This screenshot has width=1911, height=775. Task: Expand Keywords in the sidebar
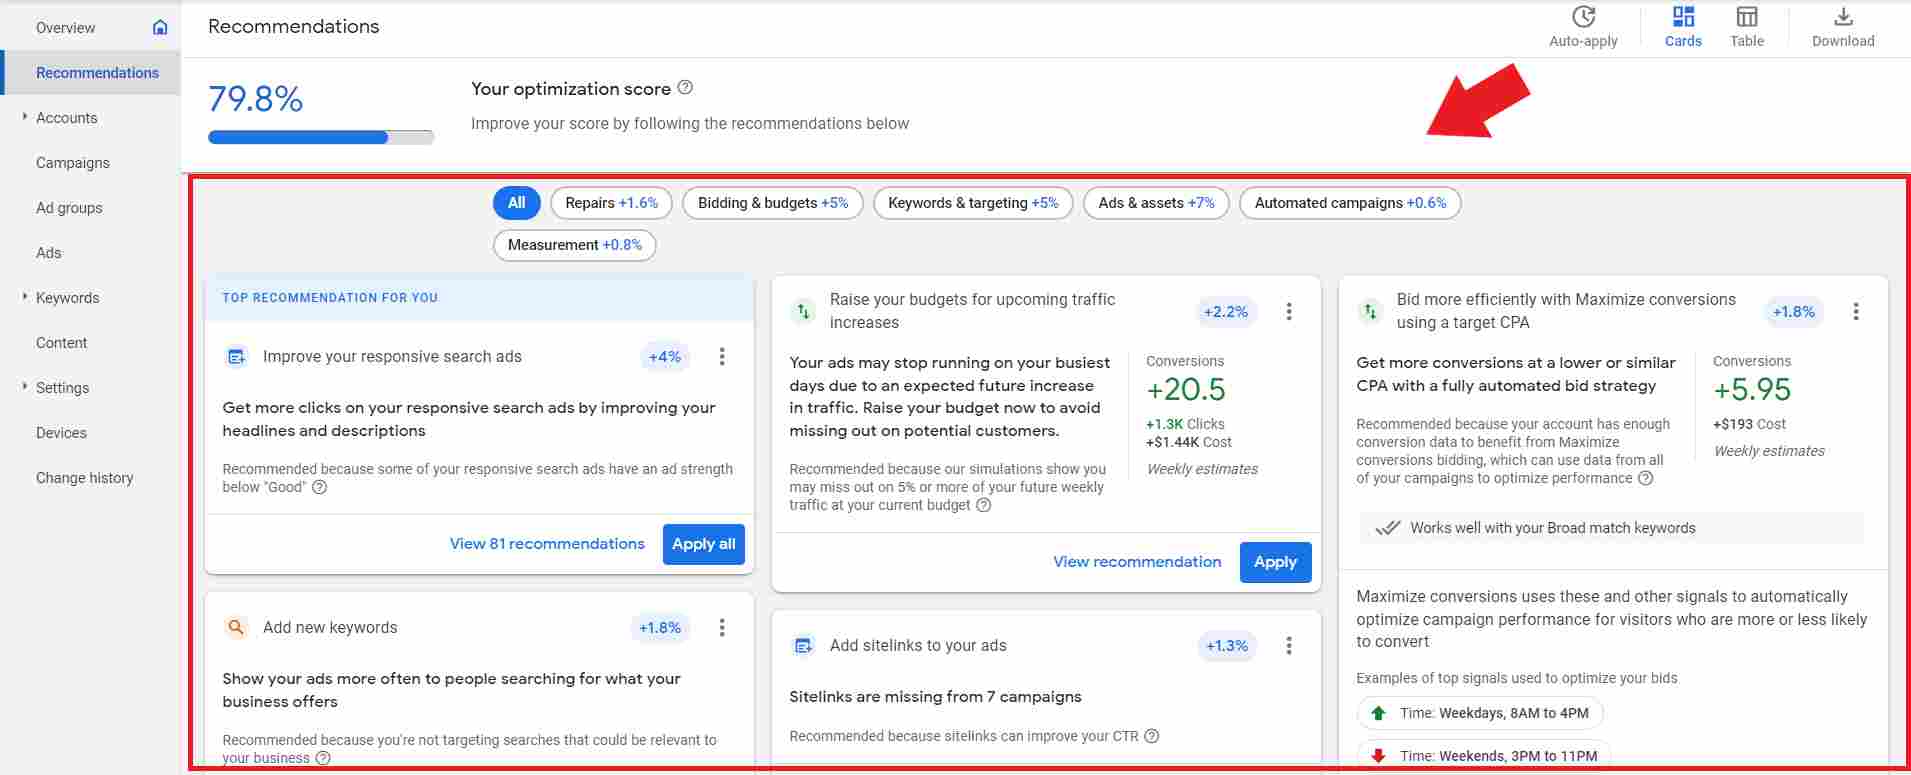click(25, 297)
